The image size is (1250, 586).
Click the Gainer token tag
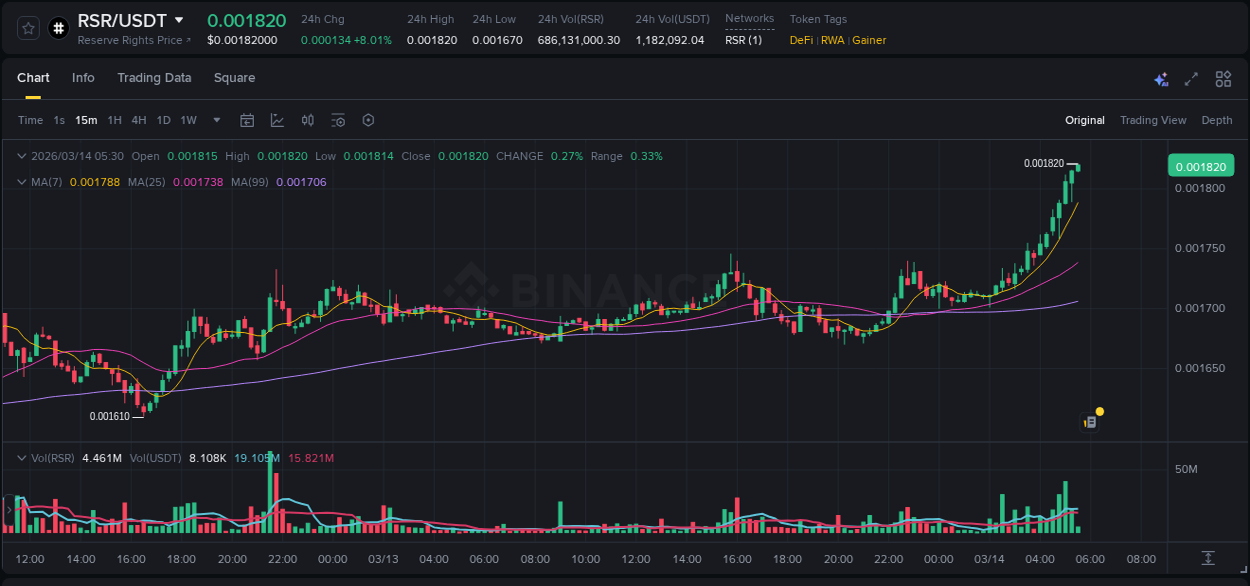pos(869,40)
